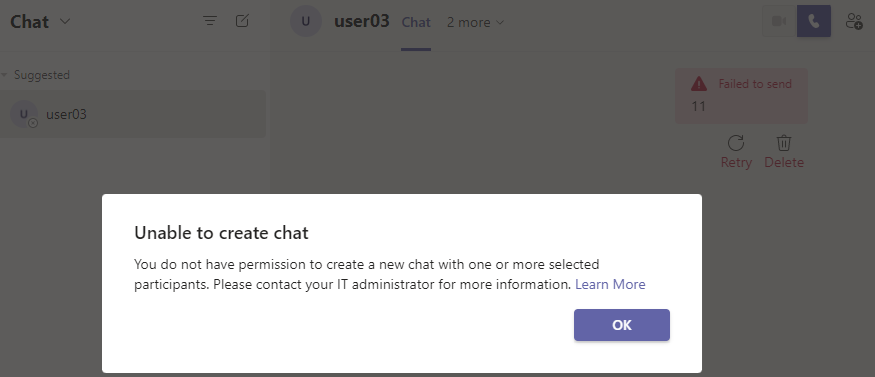Open the chat filter icon
This screenshot has width=875, height=377.
210,21
